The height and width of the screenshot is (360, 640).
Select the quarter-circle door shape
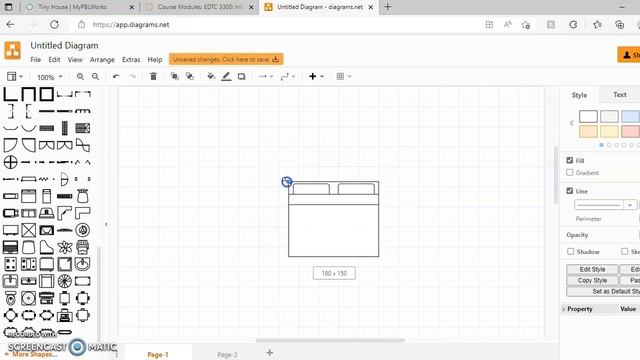[x=11, y=145]
